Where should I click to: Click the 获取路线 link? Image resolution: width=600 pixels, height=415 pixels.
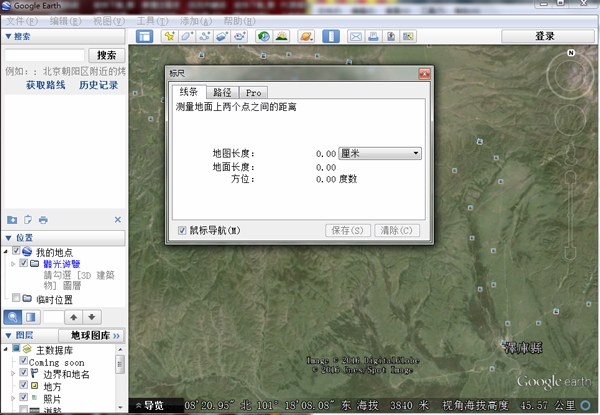pos(48,85)
